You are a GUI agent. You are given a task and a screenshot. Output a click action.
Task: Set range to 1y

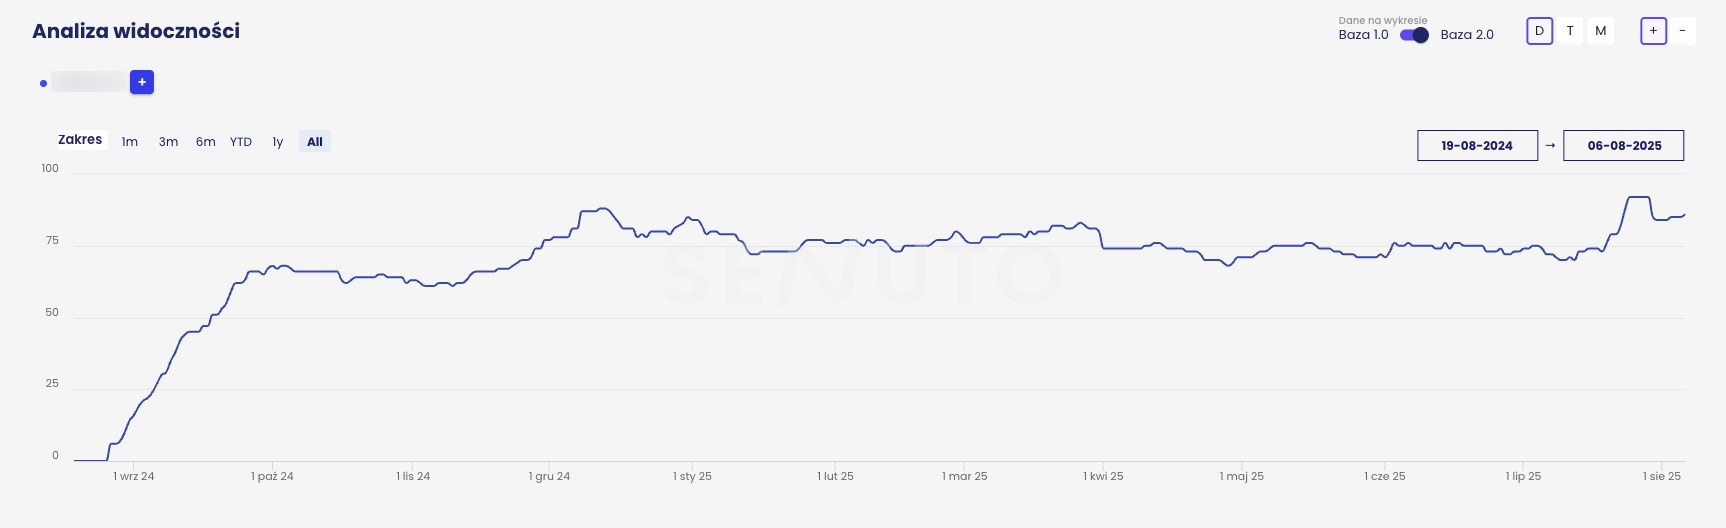pos(277,142)
